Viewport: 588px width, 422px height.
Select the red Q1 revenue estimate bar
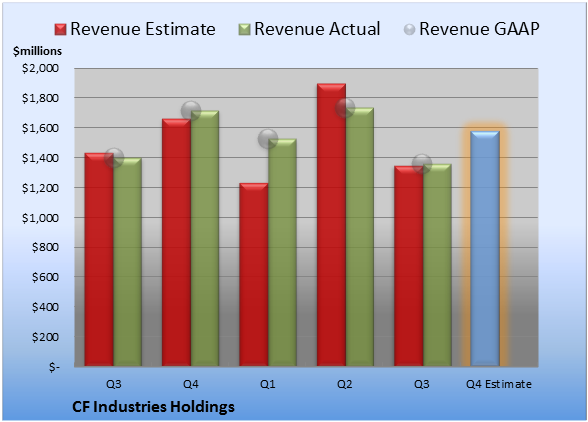coord(254,275)
